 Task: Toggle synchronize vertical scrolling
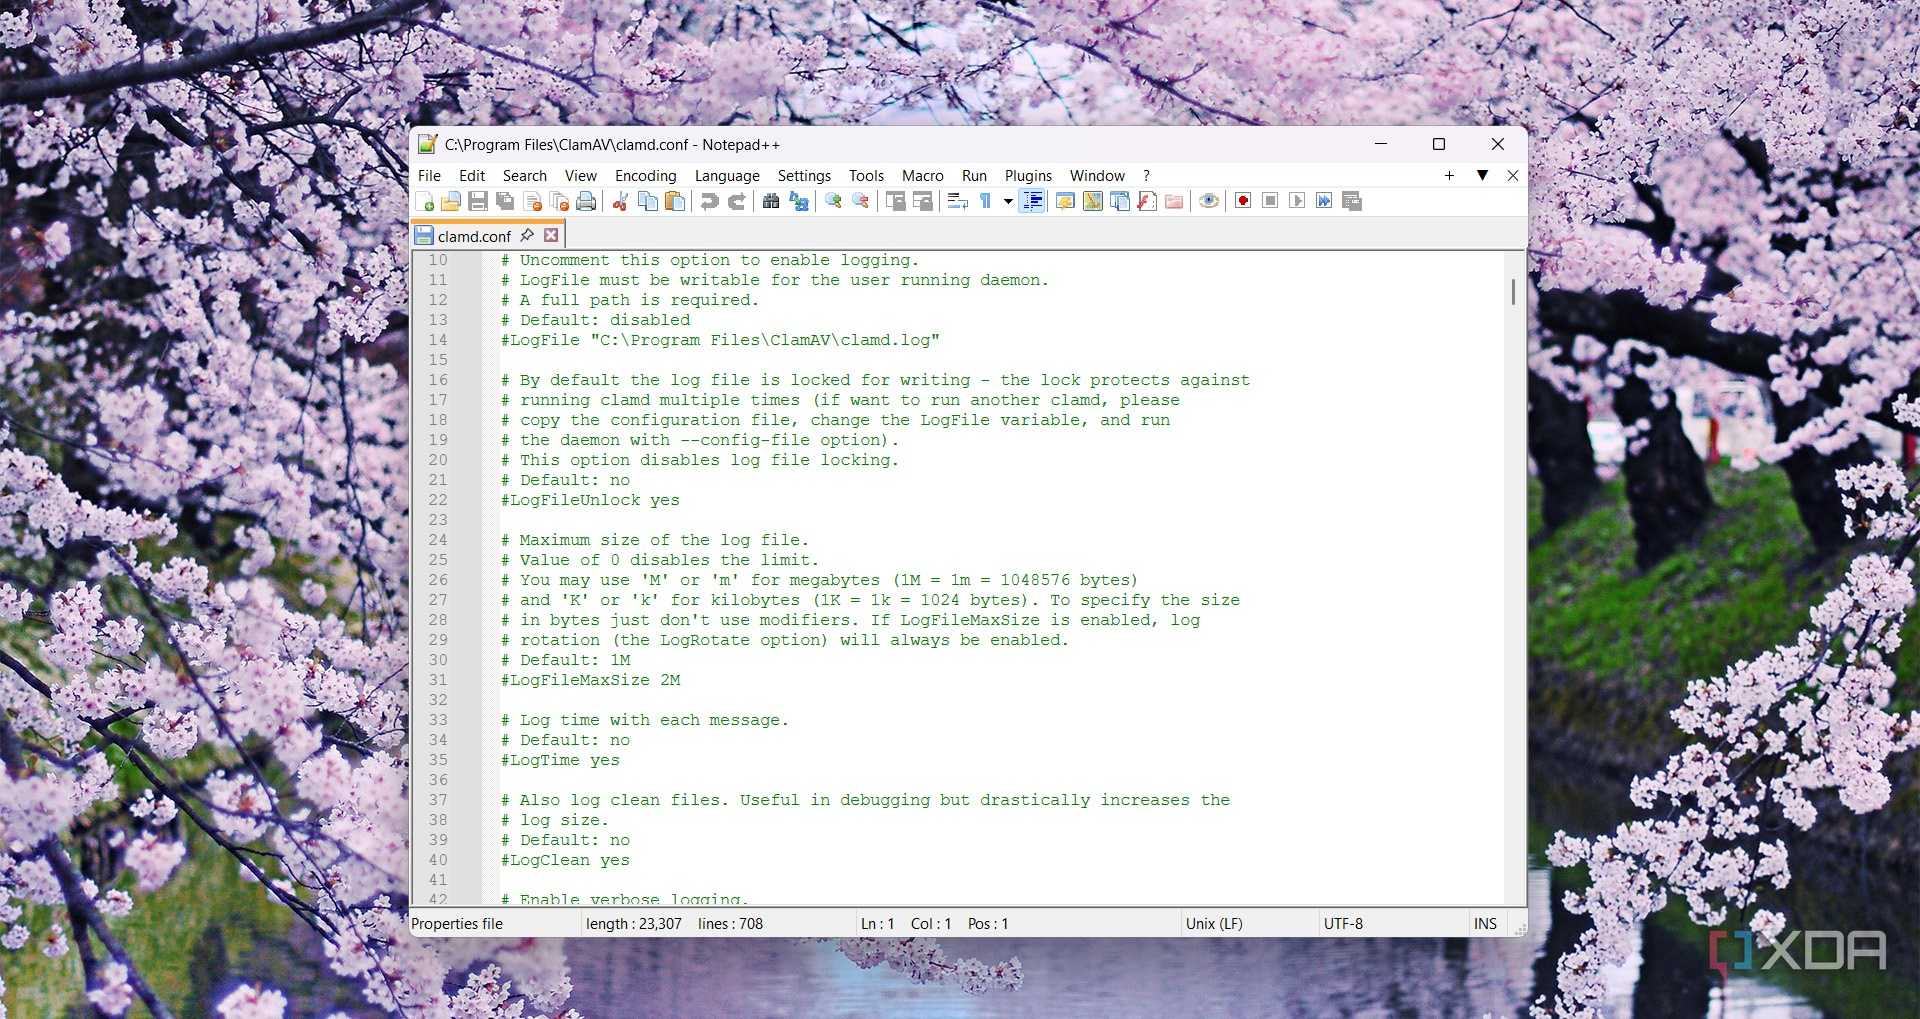895,202
